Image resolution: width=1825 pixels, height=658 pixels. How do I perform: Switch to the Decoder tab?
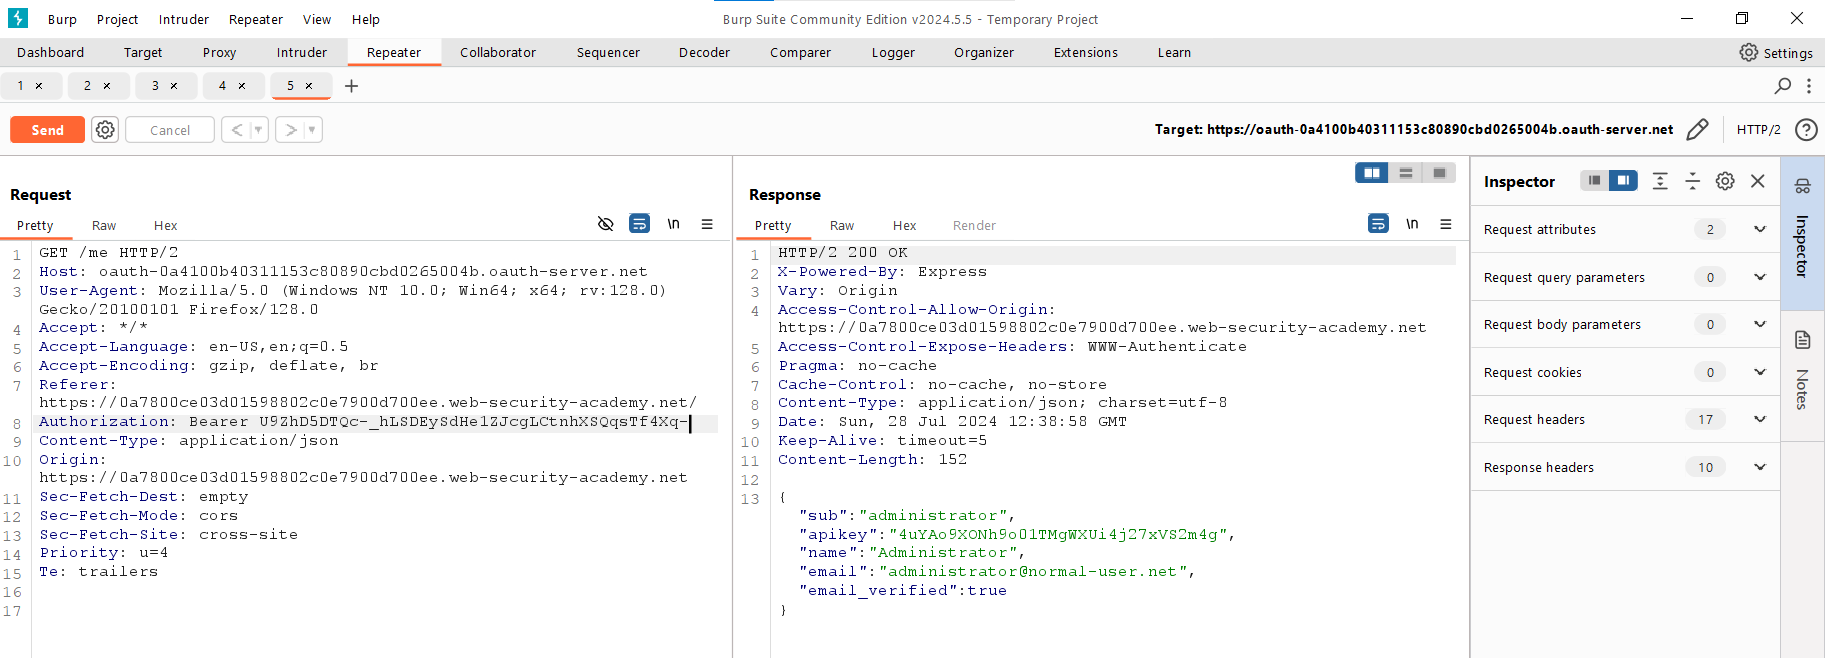704,52
